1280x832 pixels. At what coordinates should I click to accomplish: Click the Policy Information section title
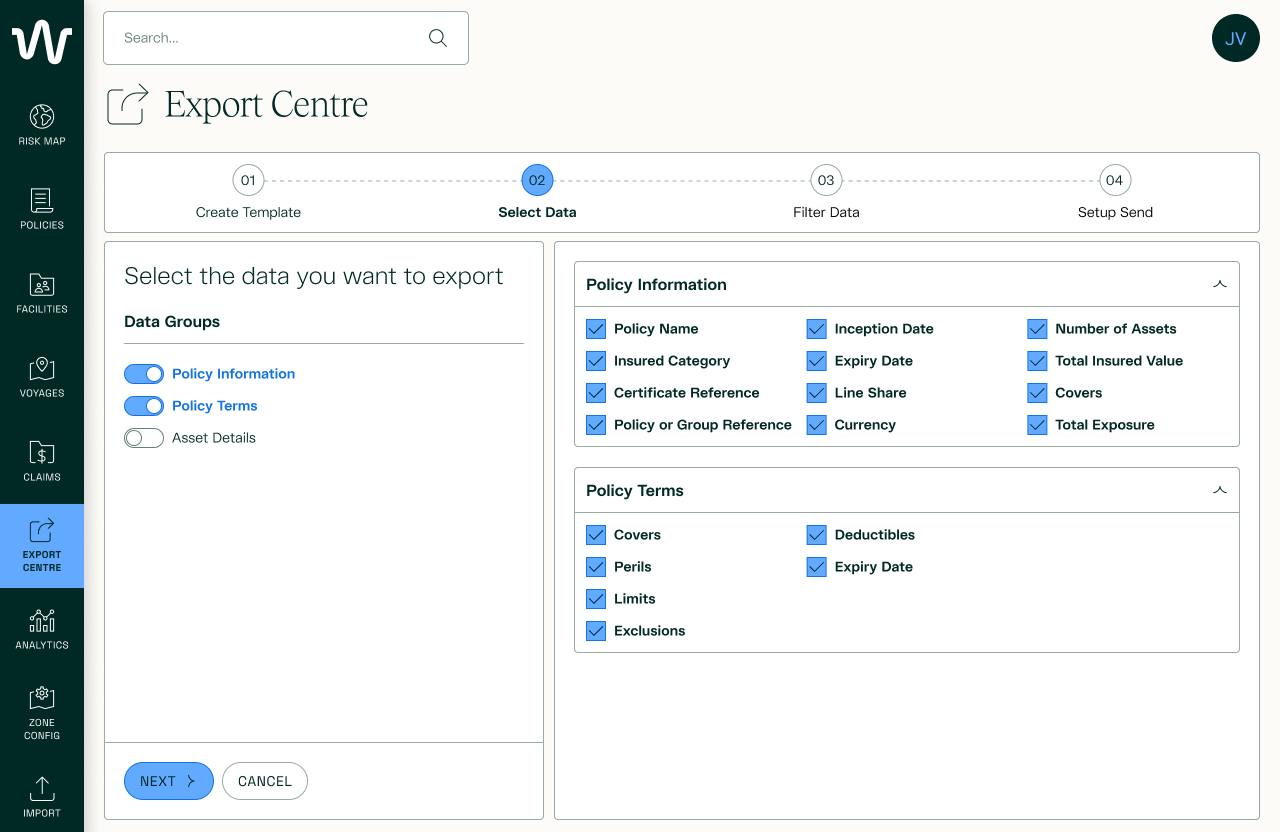pos(656,285)
